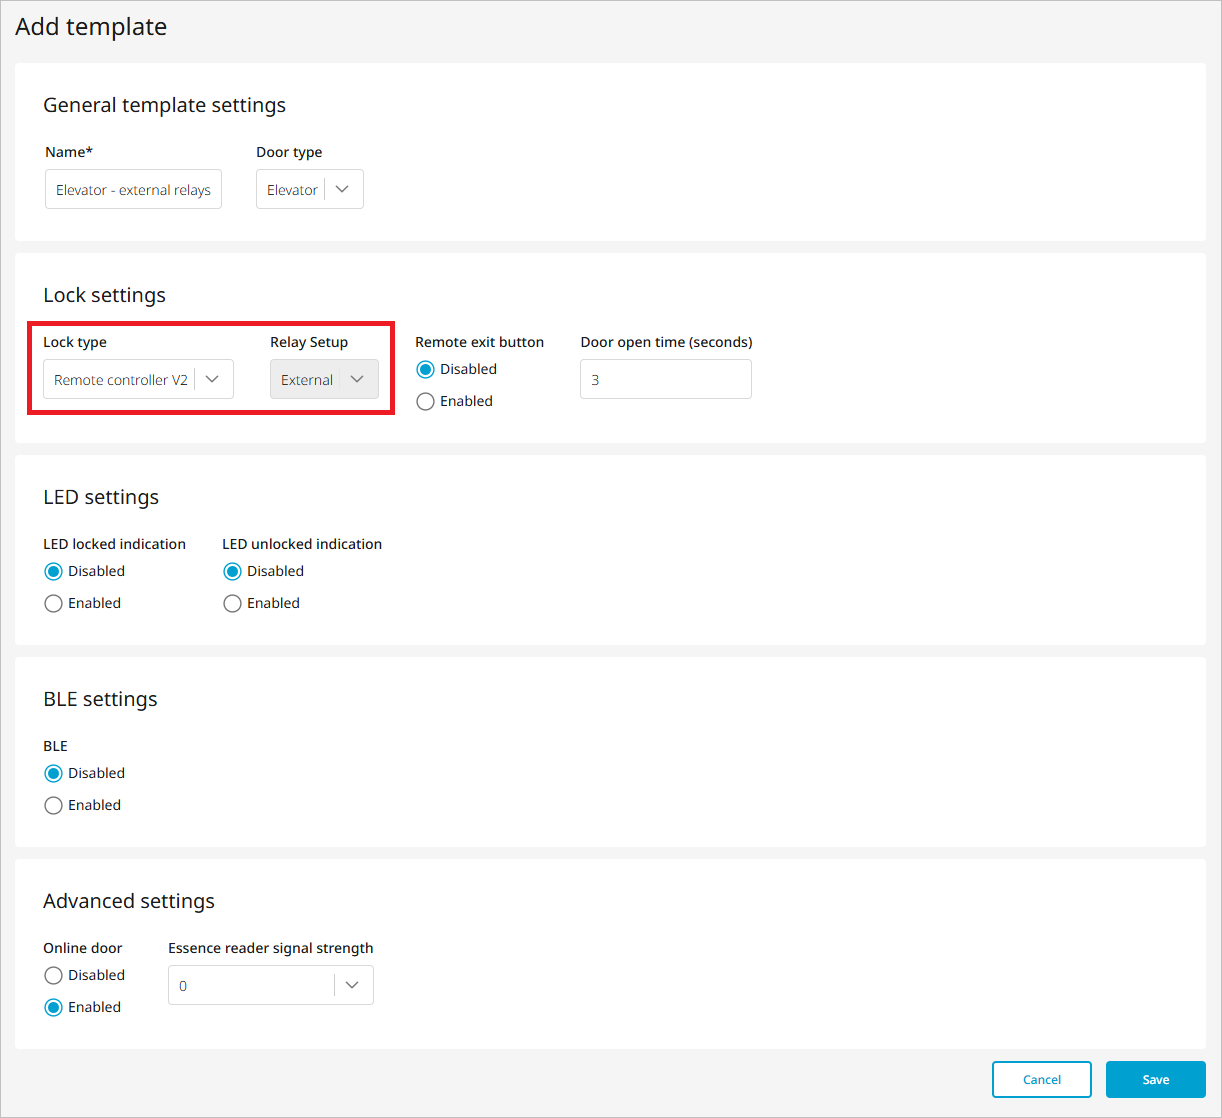Save the template

point(1155,1080)
